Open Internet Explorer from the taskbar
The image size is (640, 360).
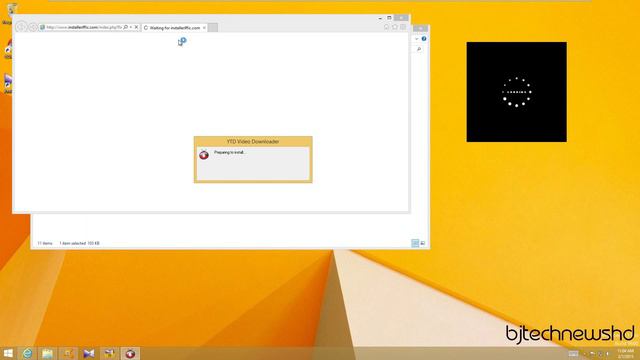coord(27,353)
